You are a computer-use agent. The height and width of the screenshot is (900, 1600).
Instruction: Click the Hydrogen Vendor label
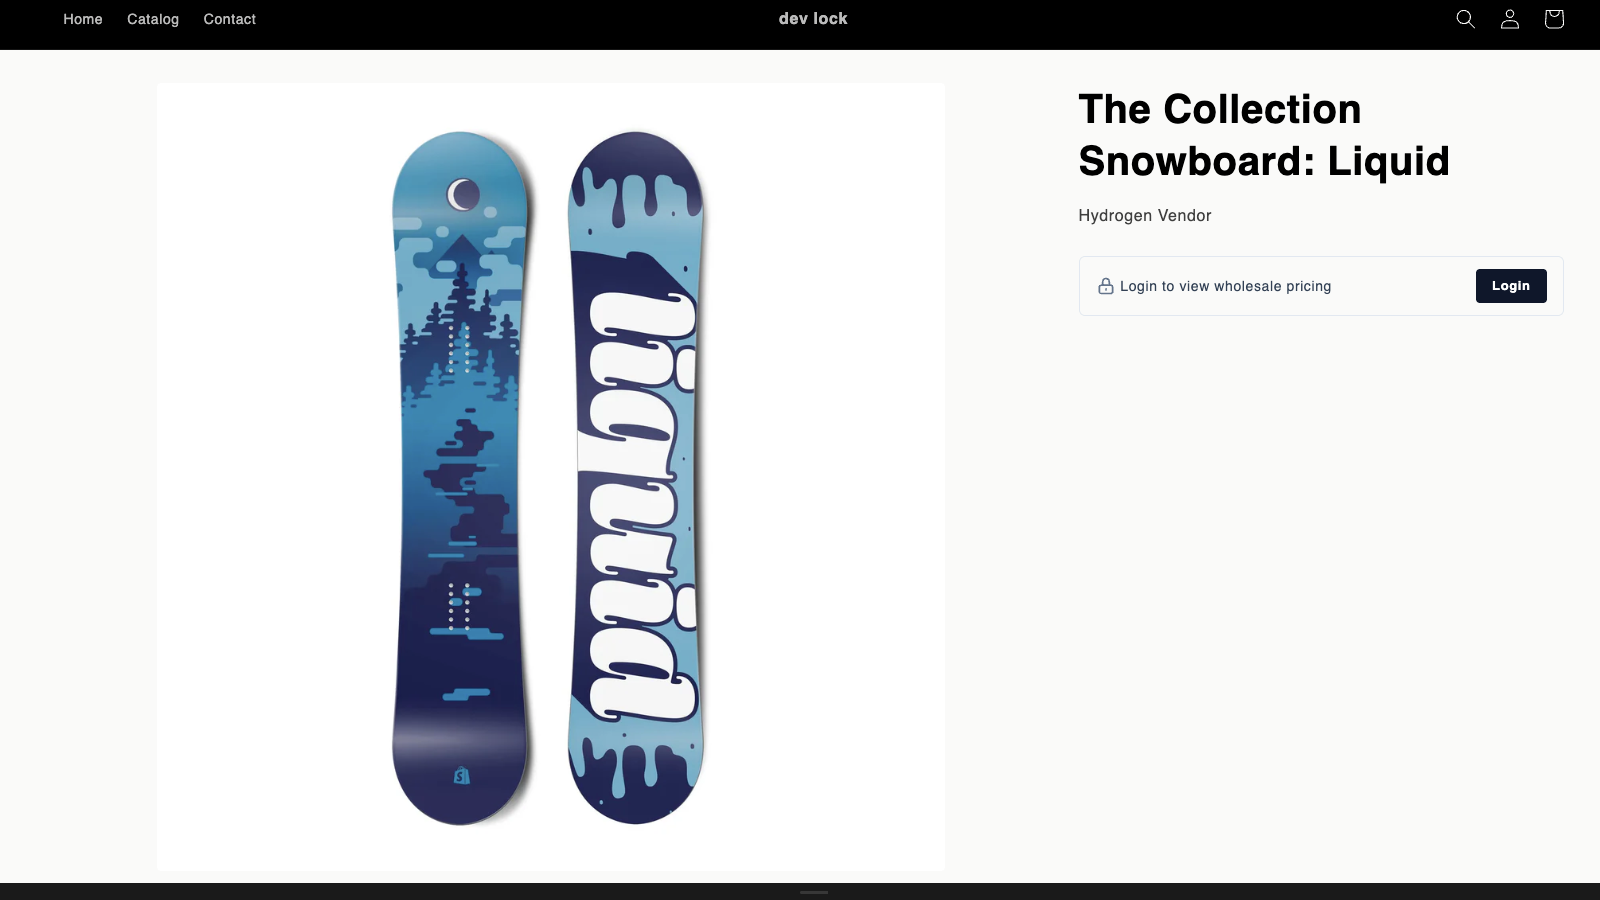point(1145,215)
